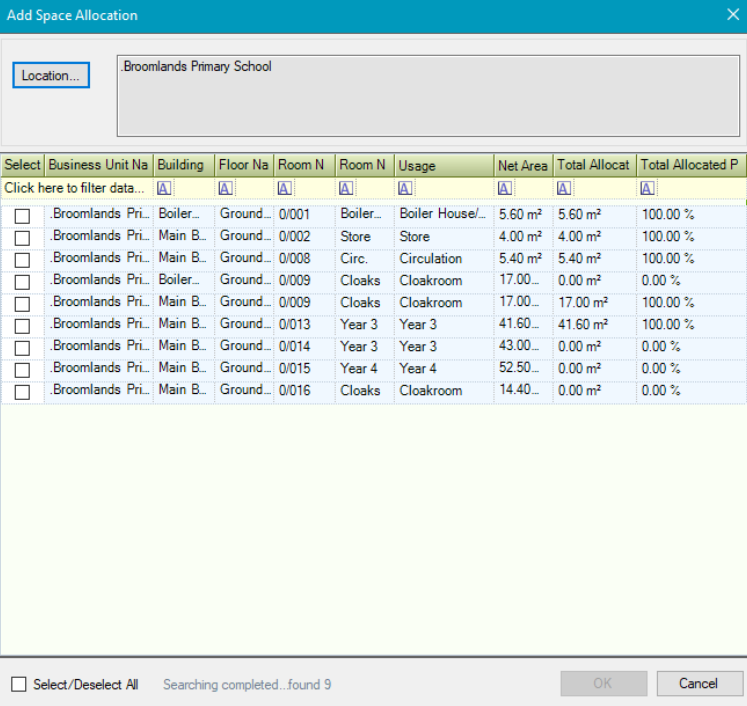747x706 pixels.
Task: Click the second Room N column filter icon
Action: pyautogui.click(x=346, y=188)
